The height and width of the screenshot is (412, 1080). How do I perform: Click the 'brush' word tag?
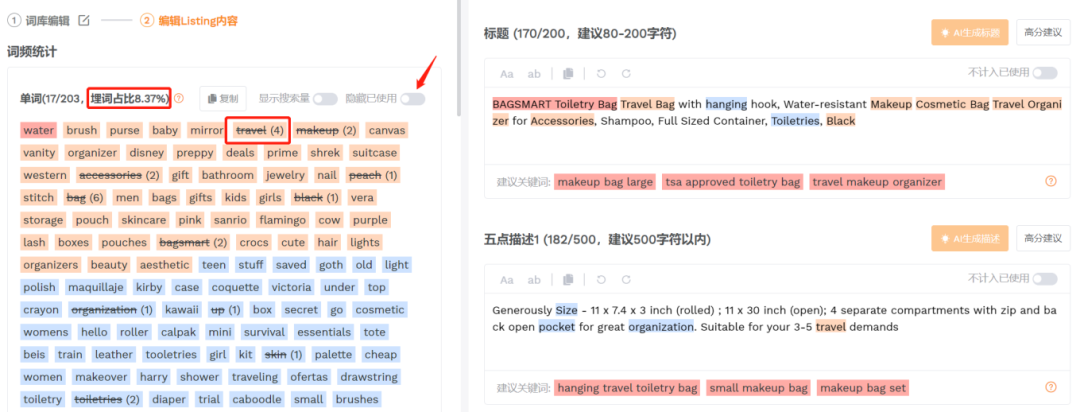click(x=82, y=130)
